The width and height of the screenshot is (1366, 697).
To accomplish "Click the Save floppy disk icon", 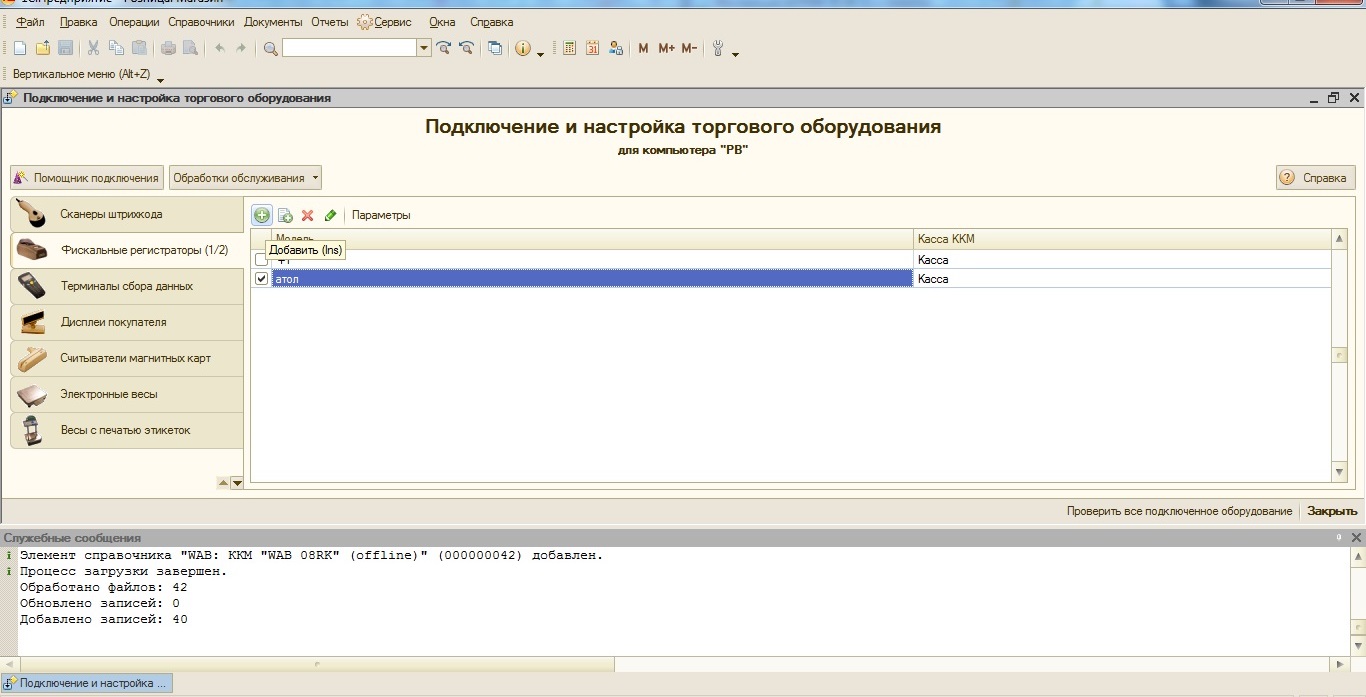I will 65,48.
